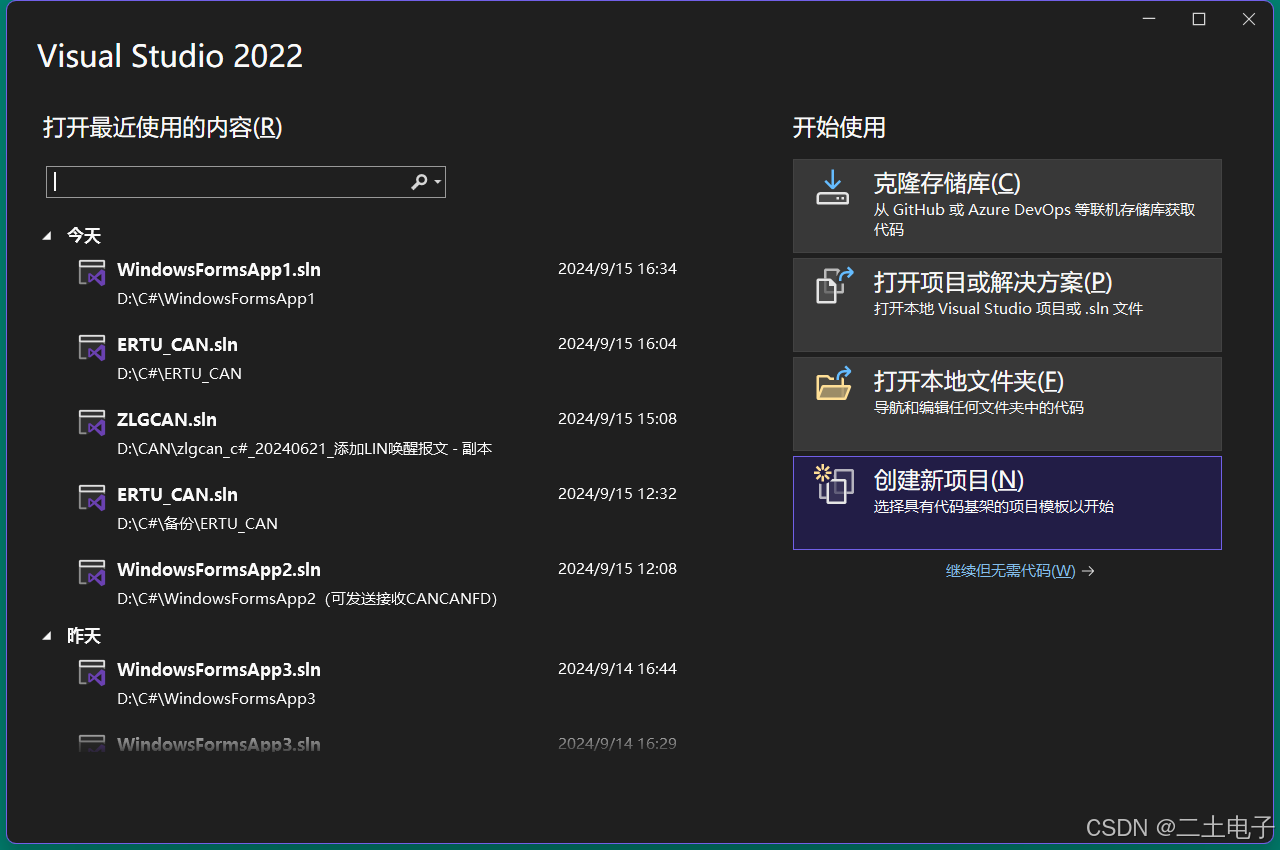
Task: Click timestamp 2024/9/15 12:08
Action: 617,568
